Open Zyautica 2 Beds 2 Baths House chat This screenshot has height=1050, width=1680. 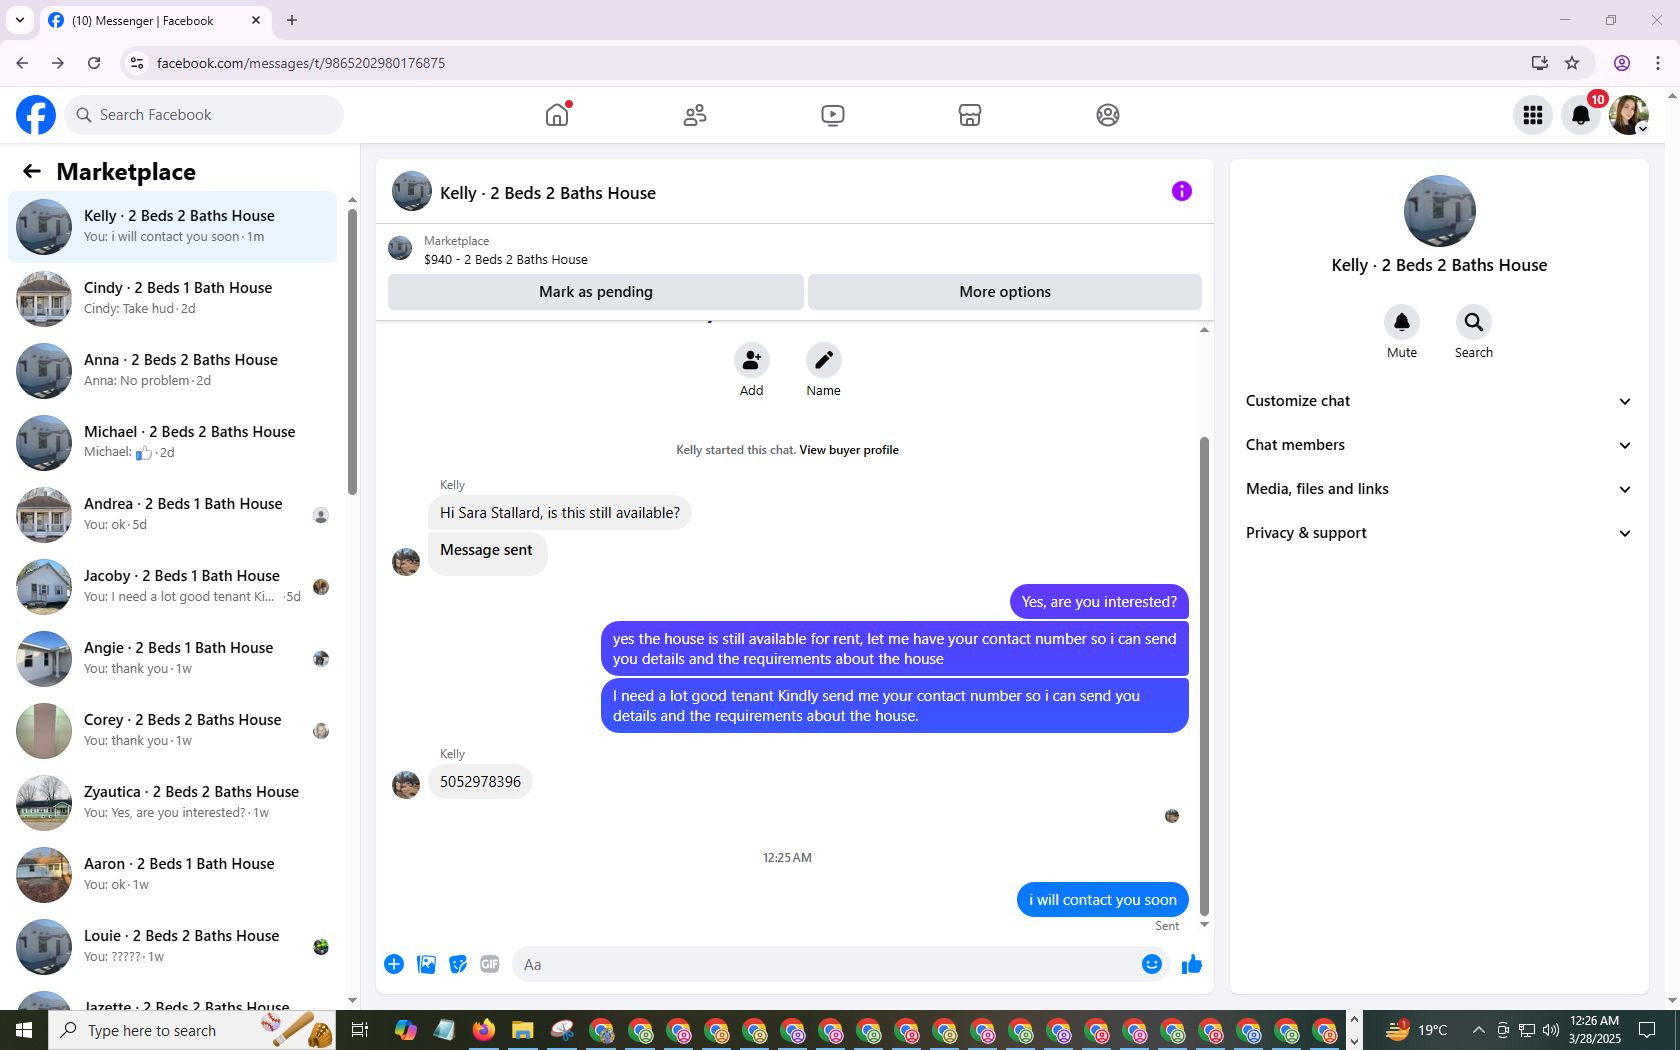click(x=172, y=803)
